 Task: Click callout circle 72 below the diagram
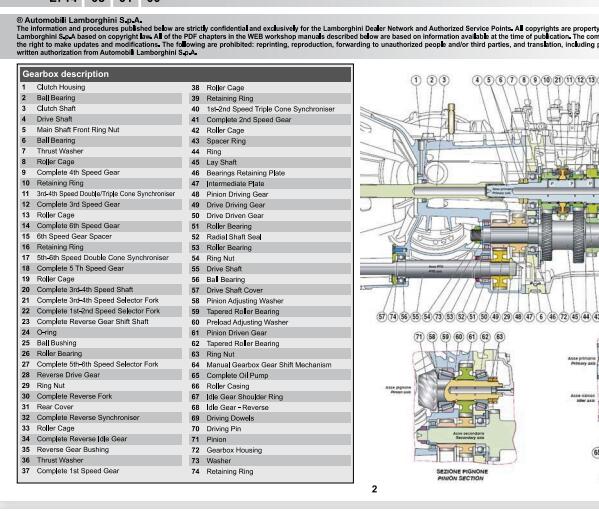pos(564,317)
